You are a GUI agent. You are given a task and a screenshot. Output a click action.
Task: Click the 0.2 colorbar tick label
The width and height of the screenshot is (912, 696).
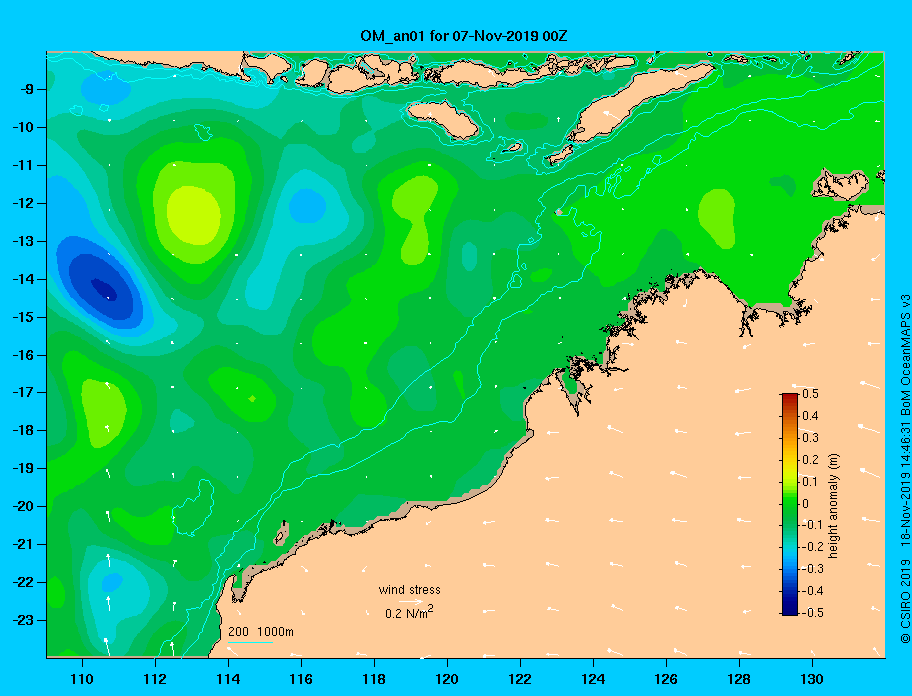pyautogui.click(x=810, y=459)
